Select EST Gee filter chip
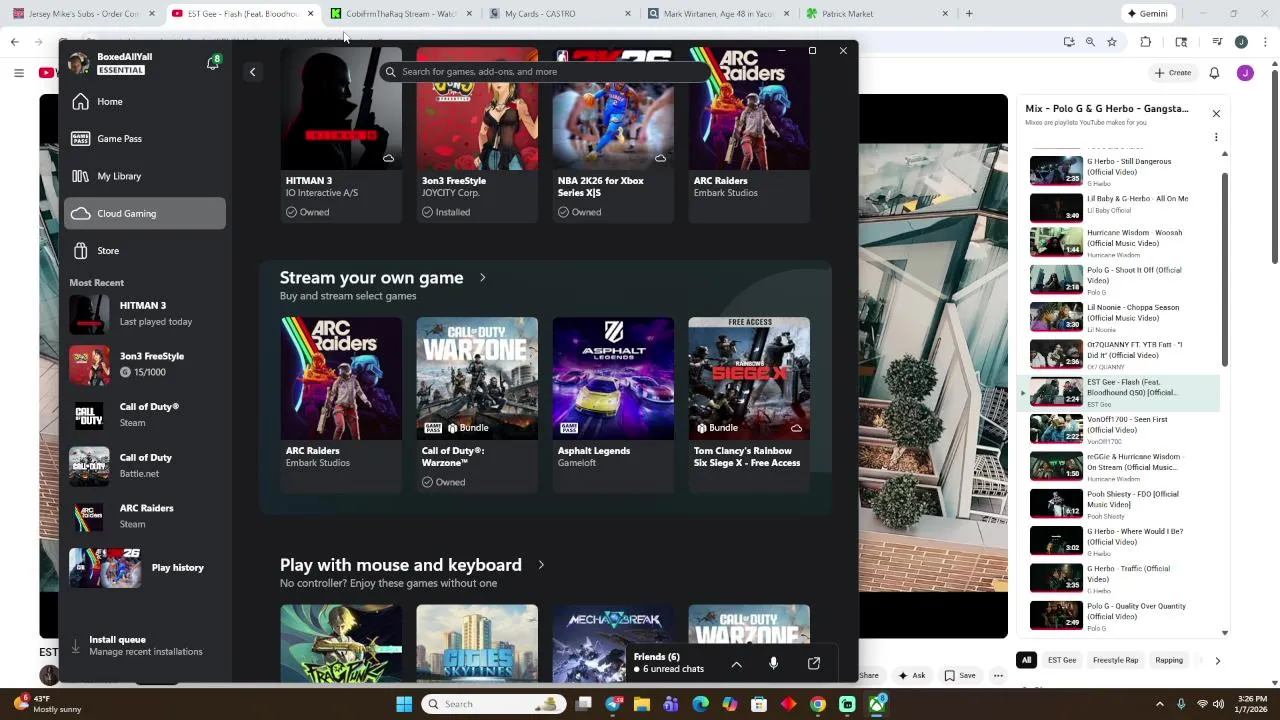This screenshot has width=1280, height=720. point(1062,660)
